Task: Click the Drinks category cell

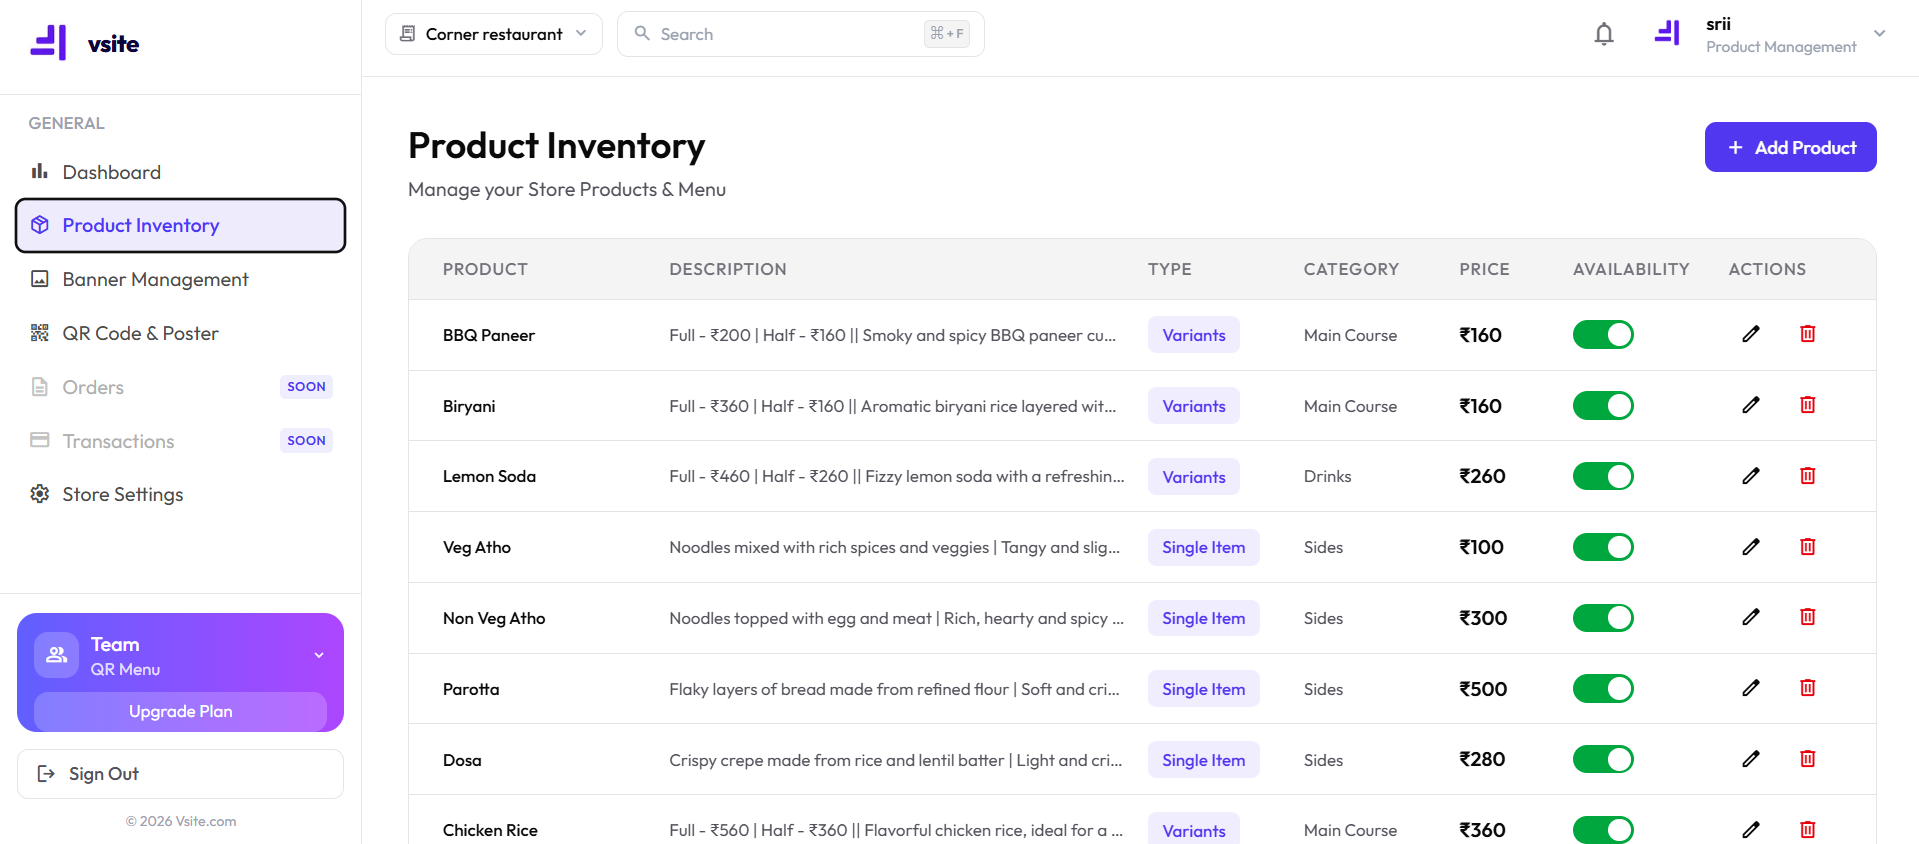Action: (x=1327, y=476)
